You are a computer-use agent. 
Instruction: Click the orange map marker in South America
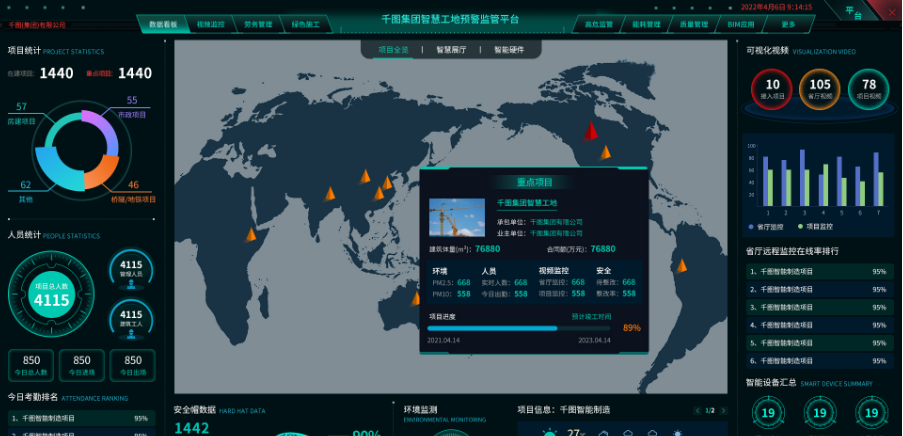tap(681, 265)
